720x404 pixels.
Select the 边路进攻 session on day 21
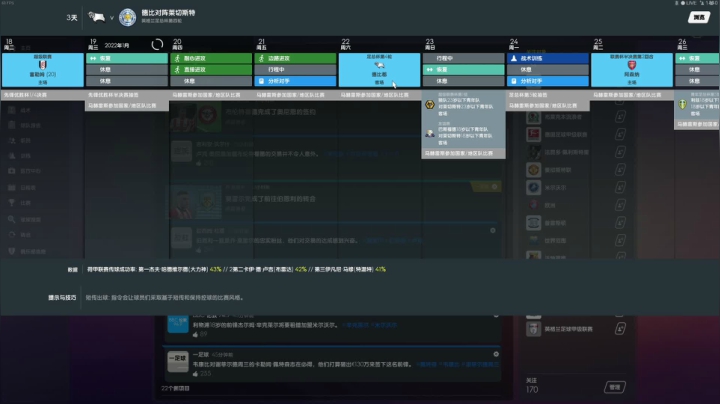click(295, 58)
